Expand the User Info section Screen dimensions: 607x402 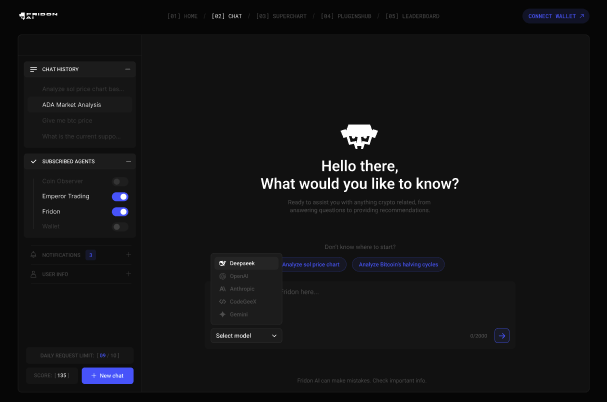pos(129,274)
